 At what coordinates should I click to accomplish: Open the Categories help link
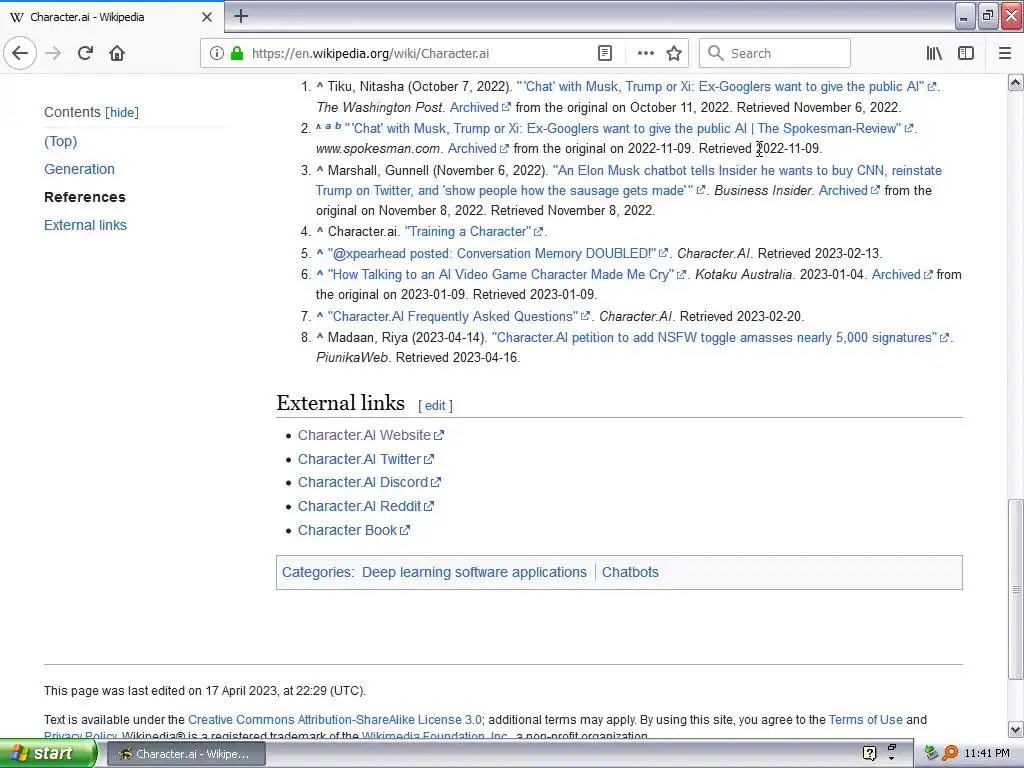316,572
